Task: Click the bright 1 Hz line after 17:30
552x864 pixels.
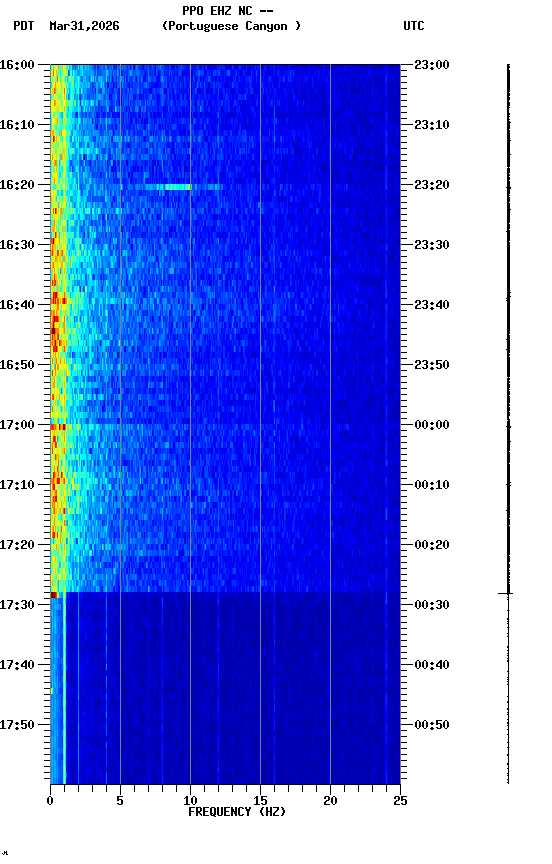Action: [64, 689]
